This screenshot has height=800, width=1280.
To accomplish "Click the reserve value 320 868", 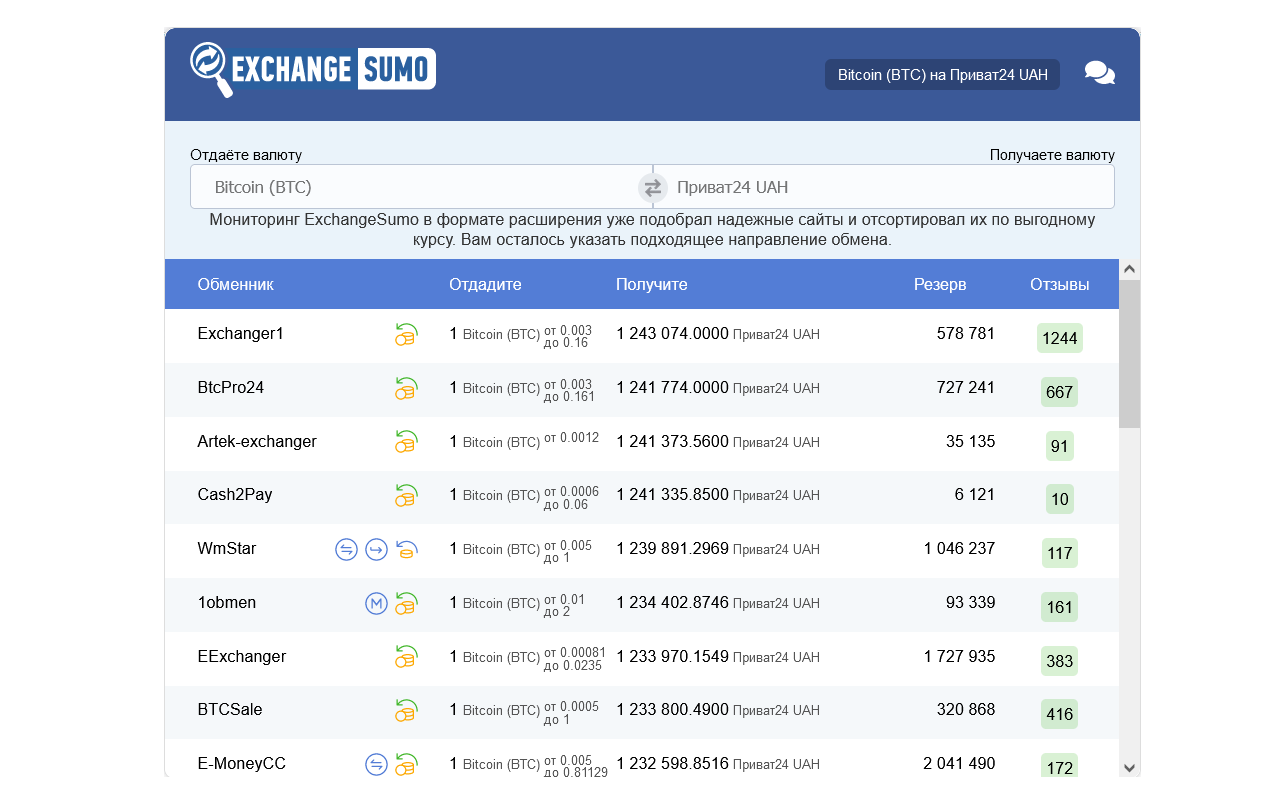I will pyautogui.click(x=966, y=710).
